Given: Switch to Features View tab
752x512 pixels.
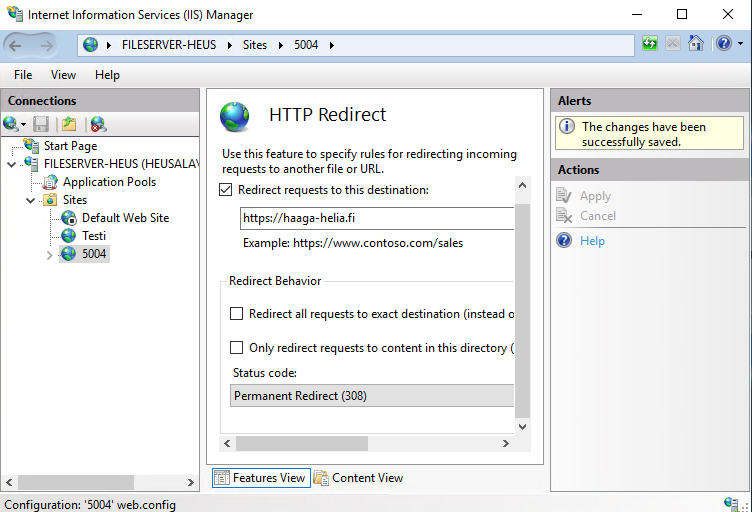Looking at the screenshot, I should (x=261, y=478).
